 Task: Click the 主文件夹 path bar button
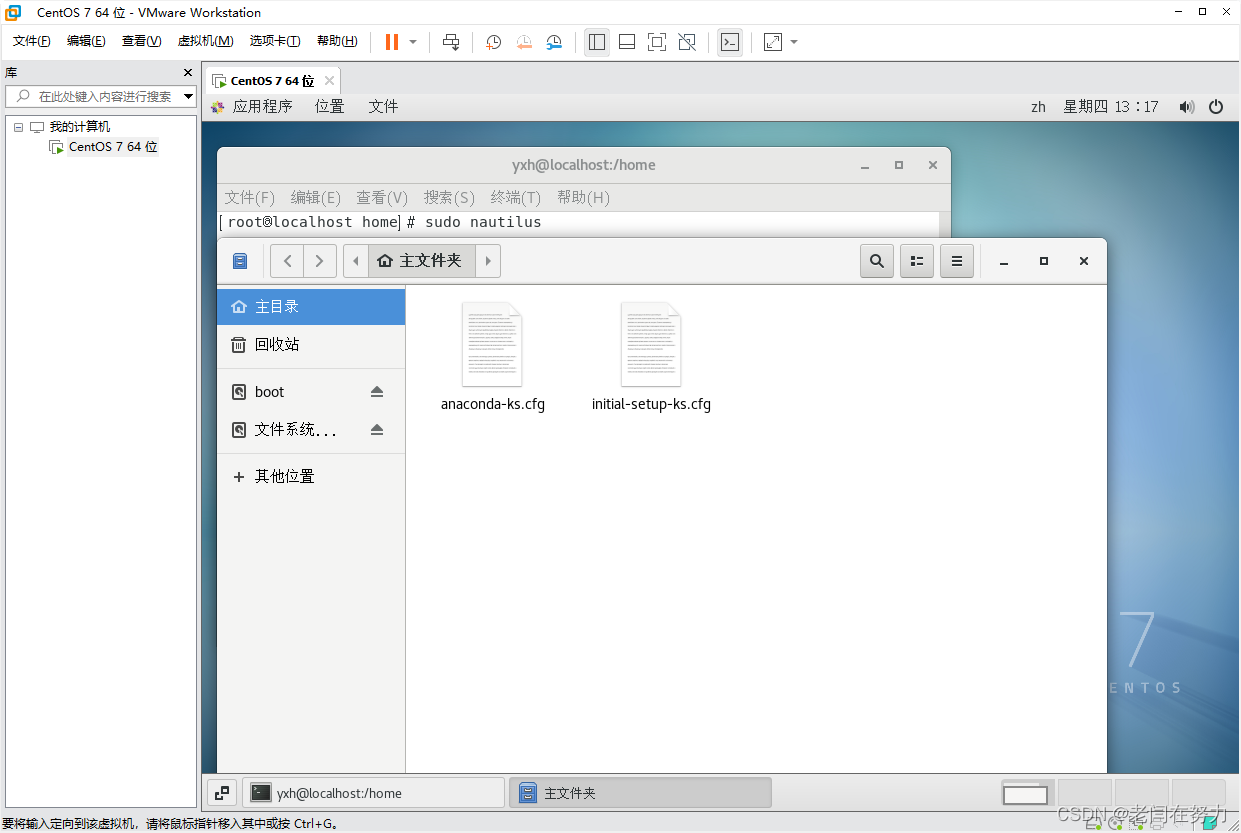tap(421, 261)
